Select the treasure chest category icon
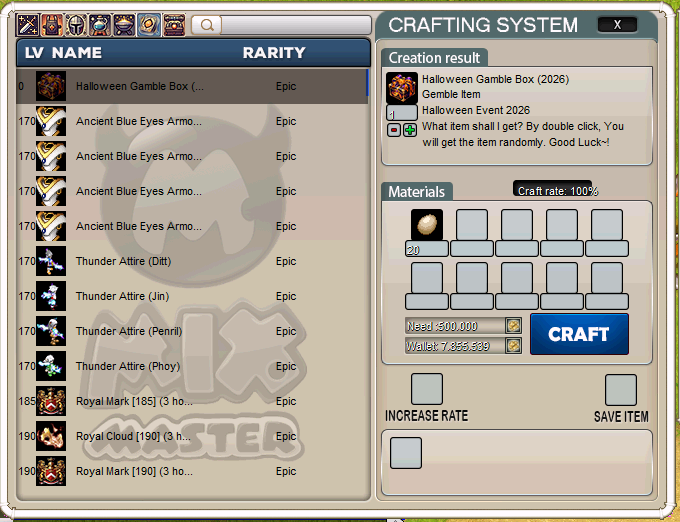The height and width of the screenshot is (522, 680). pos(174,25)
